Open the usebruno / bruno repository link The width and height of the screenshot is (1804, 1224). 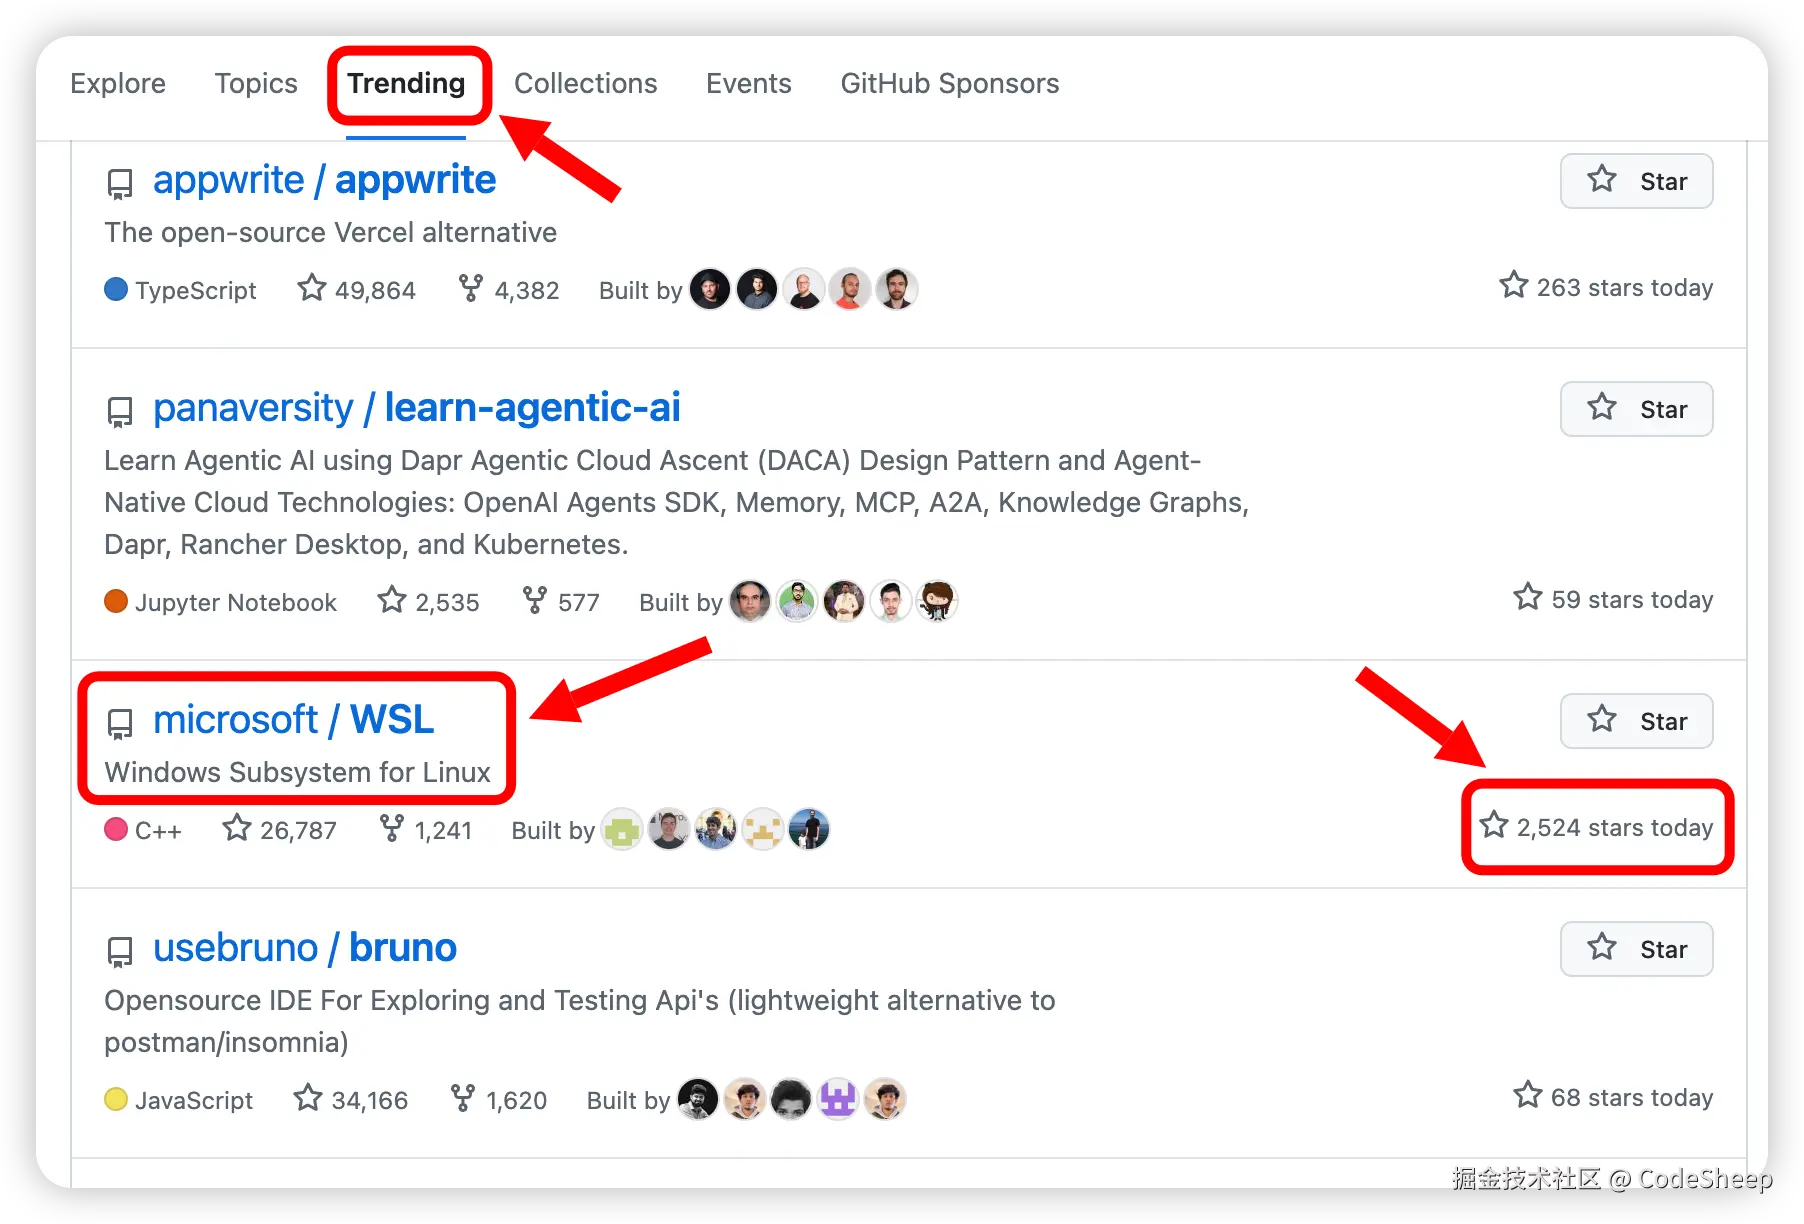(x=305, y=948)
